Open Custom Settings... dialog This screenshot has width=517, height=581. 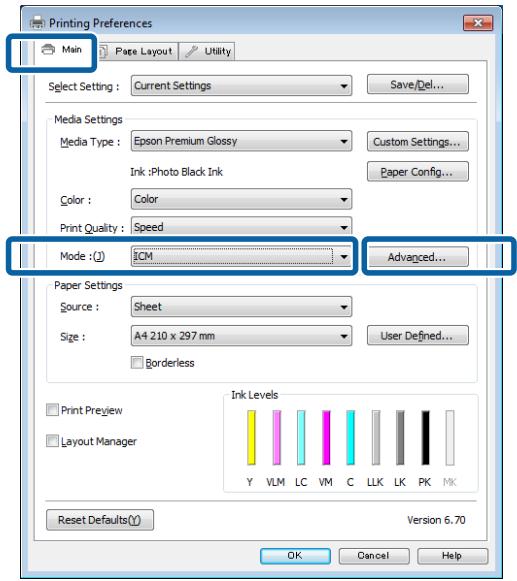[418, 142]
